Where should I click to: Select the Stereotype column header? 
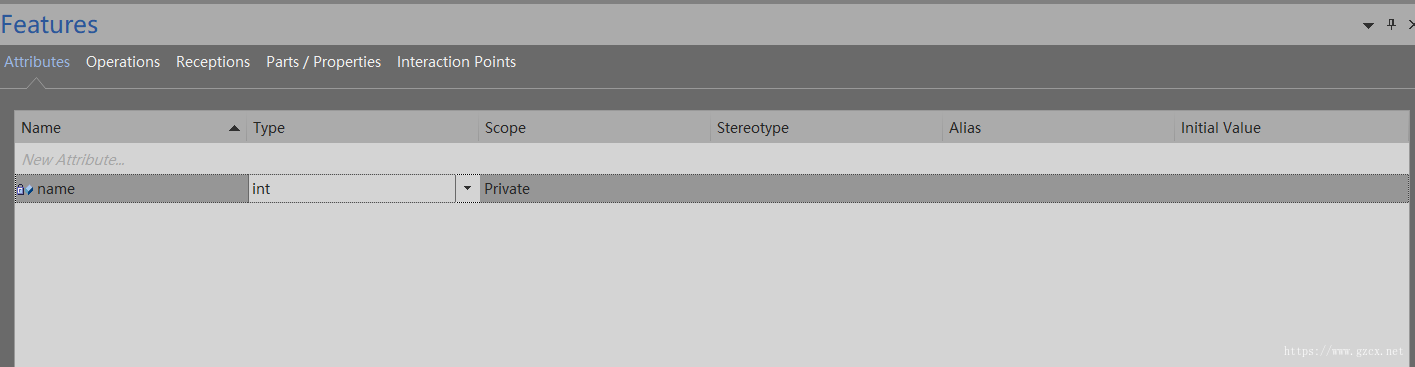tap(827, 128)
